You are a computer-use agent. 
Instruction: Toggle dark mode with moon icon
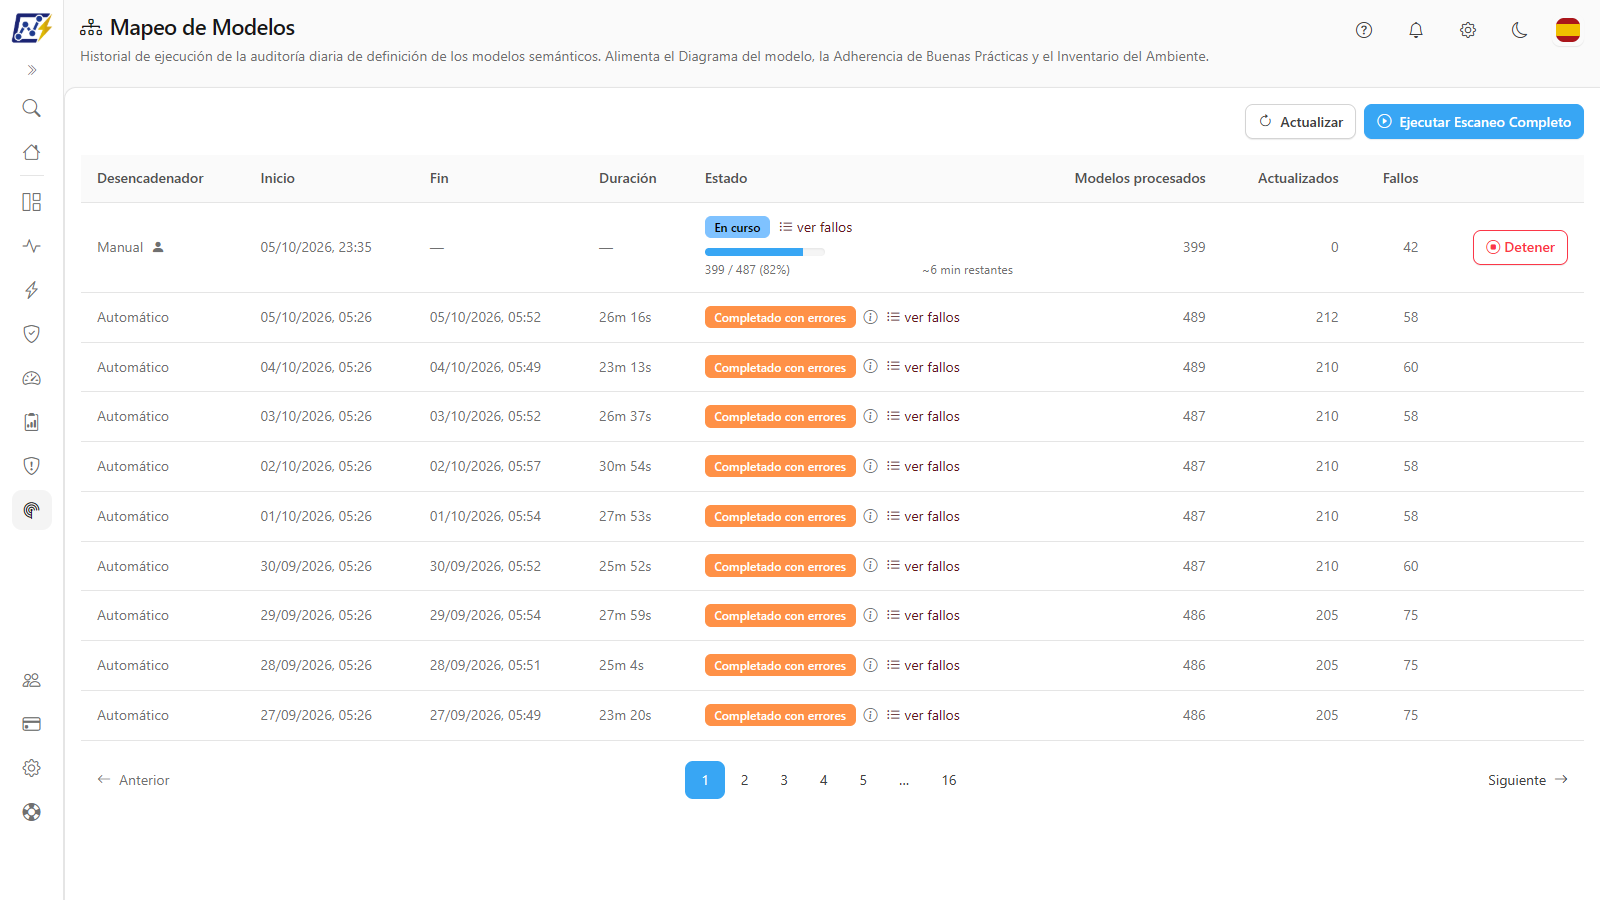point(1520,30)
